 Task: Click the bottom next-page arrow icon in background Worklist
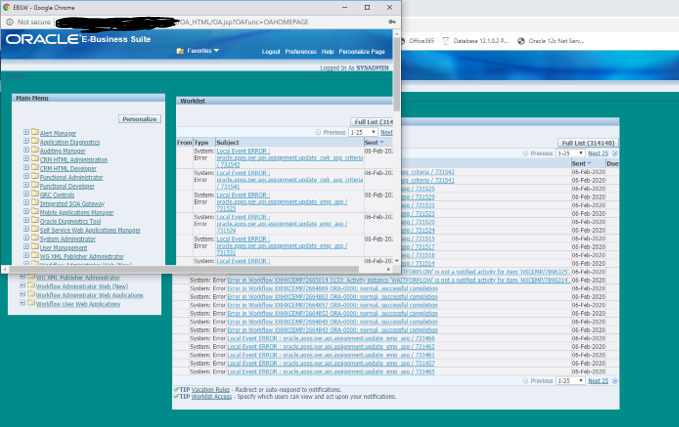point(614,381)
